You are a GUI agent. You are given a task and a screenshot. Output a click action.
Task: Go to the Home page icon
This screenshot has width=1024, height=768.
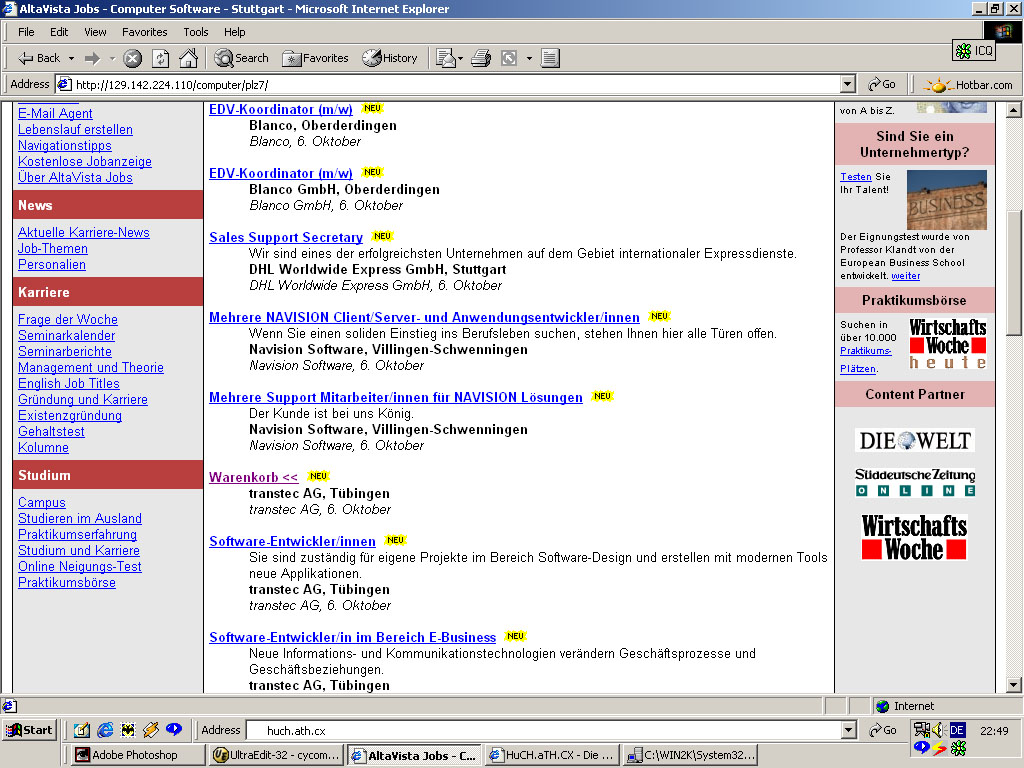tap(188, 58)
